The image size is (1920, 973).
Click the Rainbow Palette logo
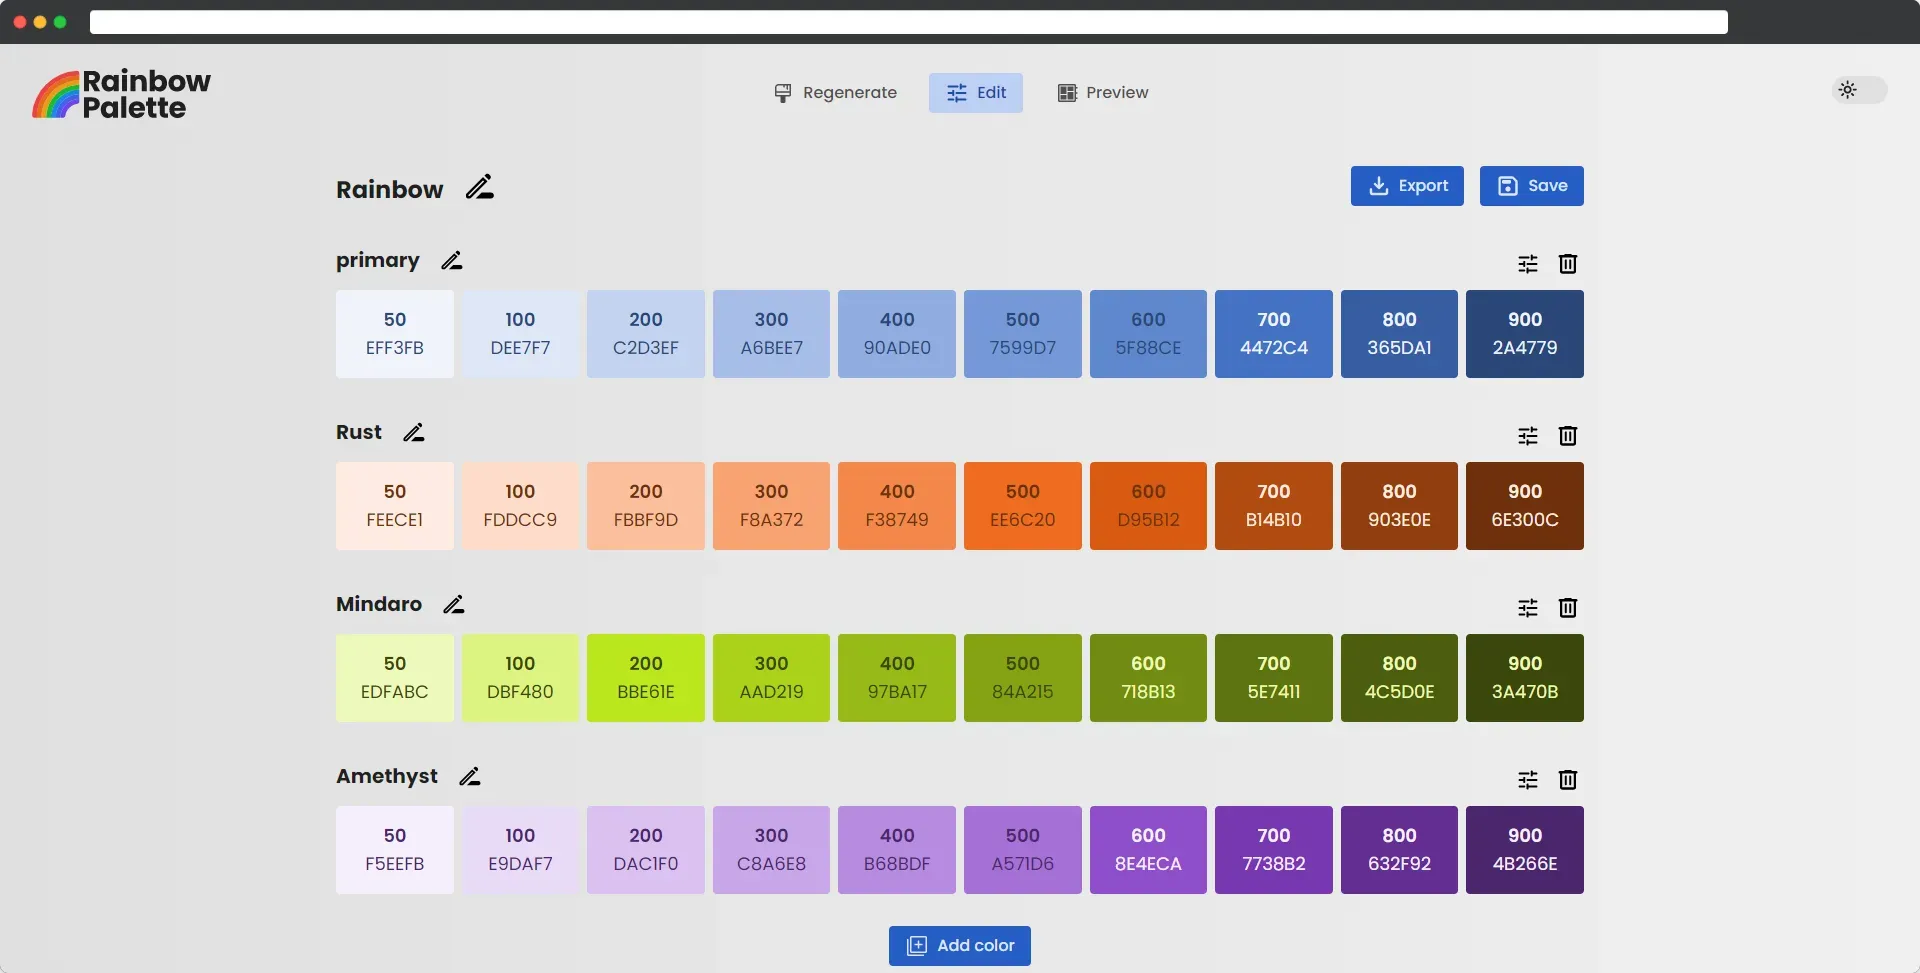[x=120, y=92]
